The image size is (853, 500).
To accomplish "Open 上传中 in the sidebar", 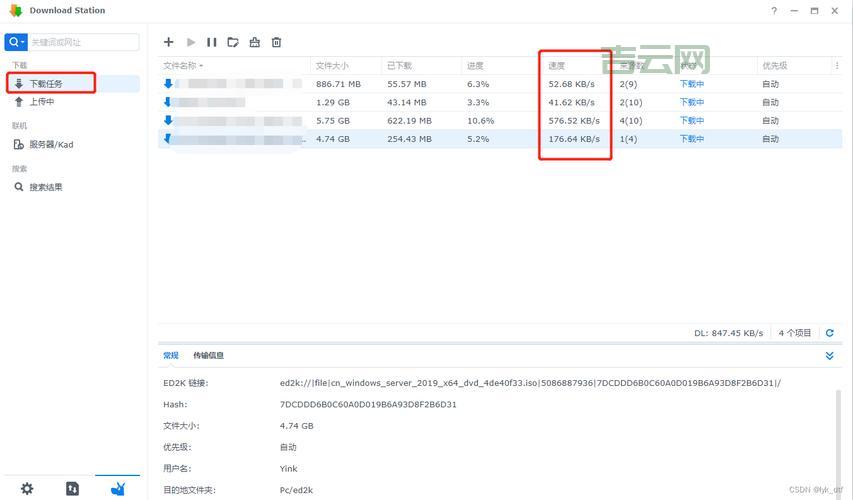I will click(41, 102).
